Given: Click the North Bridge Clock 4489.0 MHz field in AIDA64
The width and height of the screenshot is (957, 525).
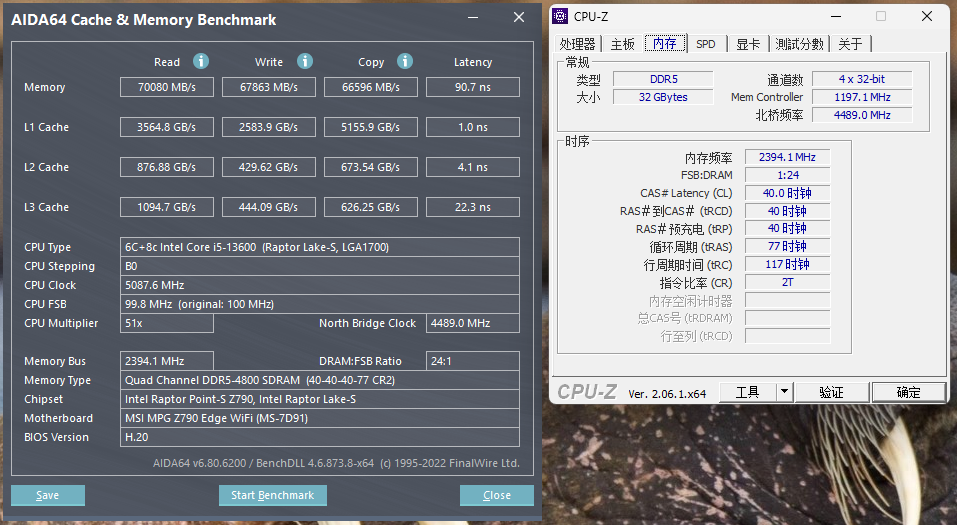Looking at the screenshot, I should coord(472,323).
